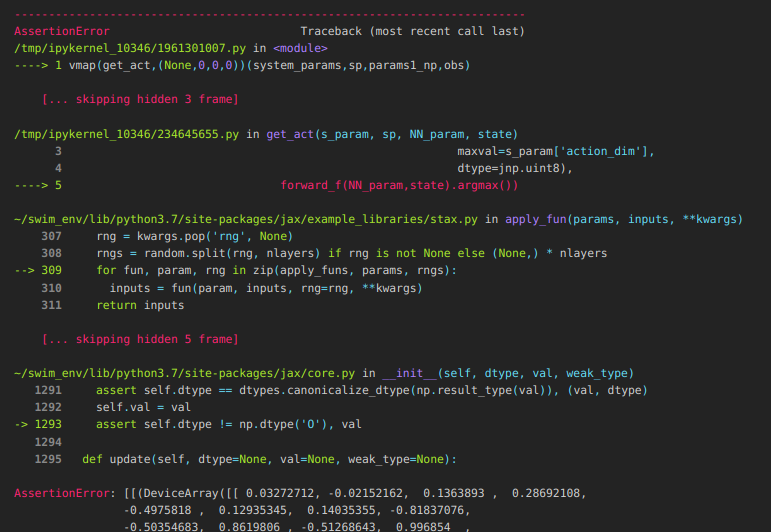Click the jax/core.py file path
This screenshot has height=532, width=771.
(184, 373)
